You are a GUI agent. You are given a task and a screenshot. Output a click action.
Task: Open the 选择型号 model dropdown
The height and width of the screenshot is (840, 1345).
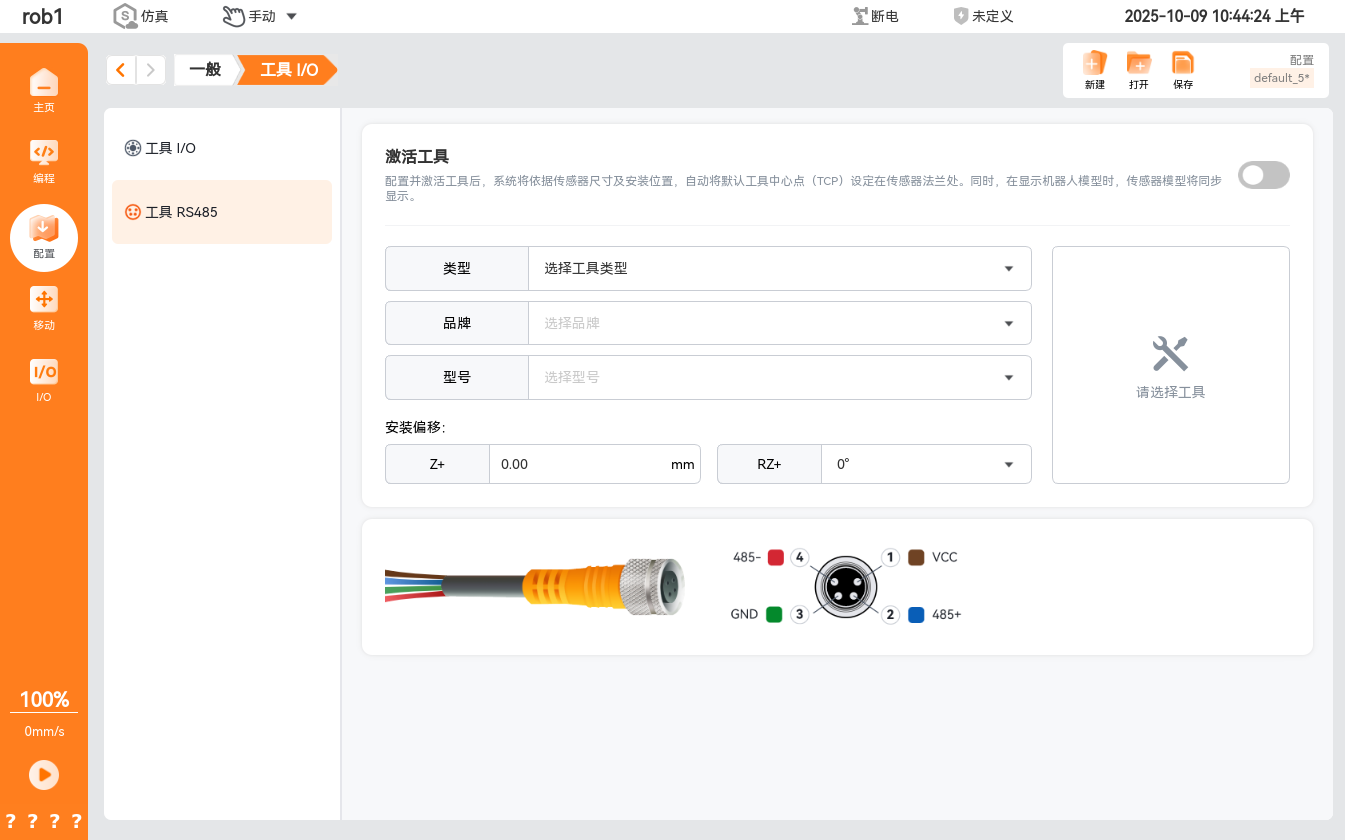click(x=779, y=377)
